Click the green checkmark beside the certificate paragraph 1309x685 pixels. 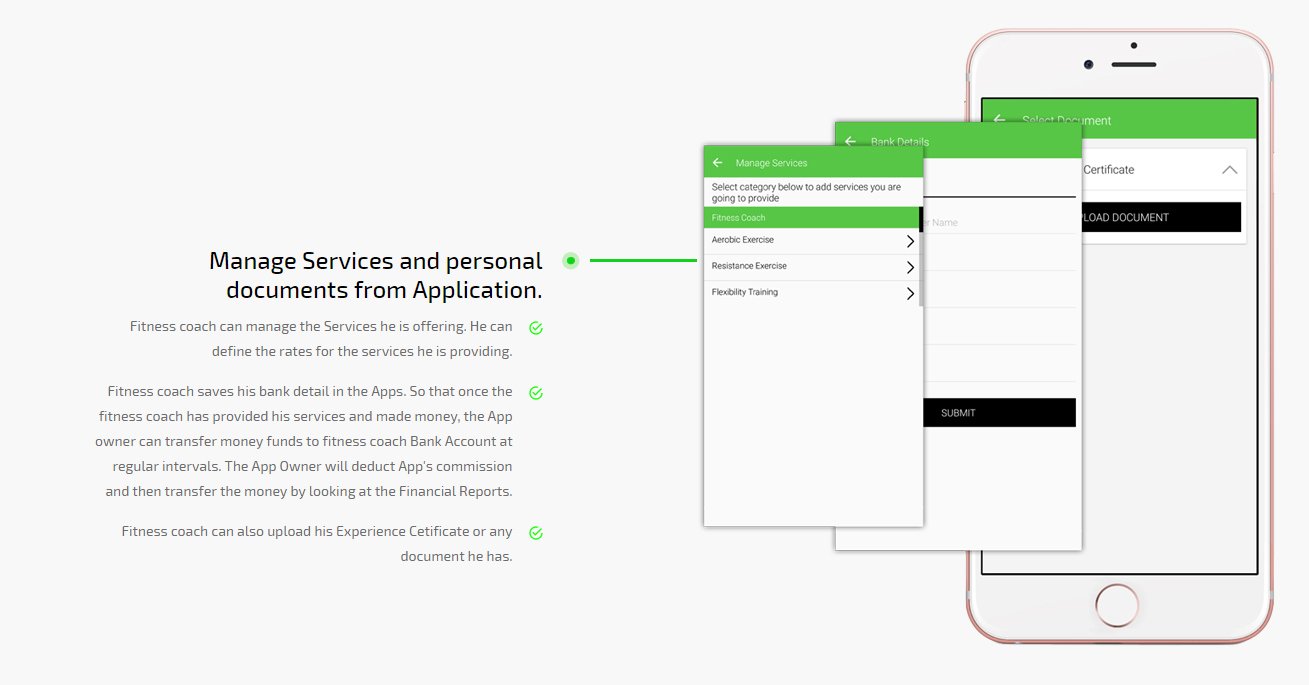click(535, 532)
